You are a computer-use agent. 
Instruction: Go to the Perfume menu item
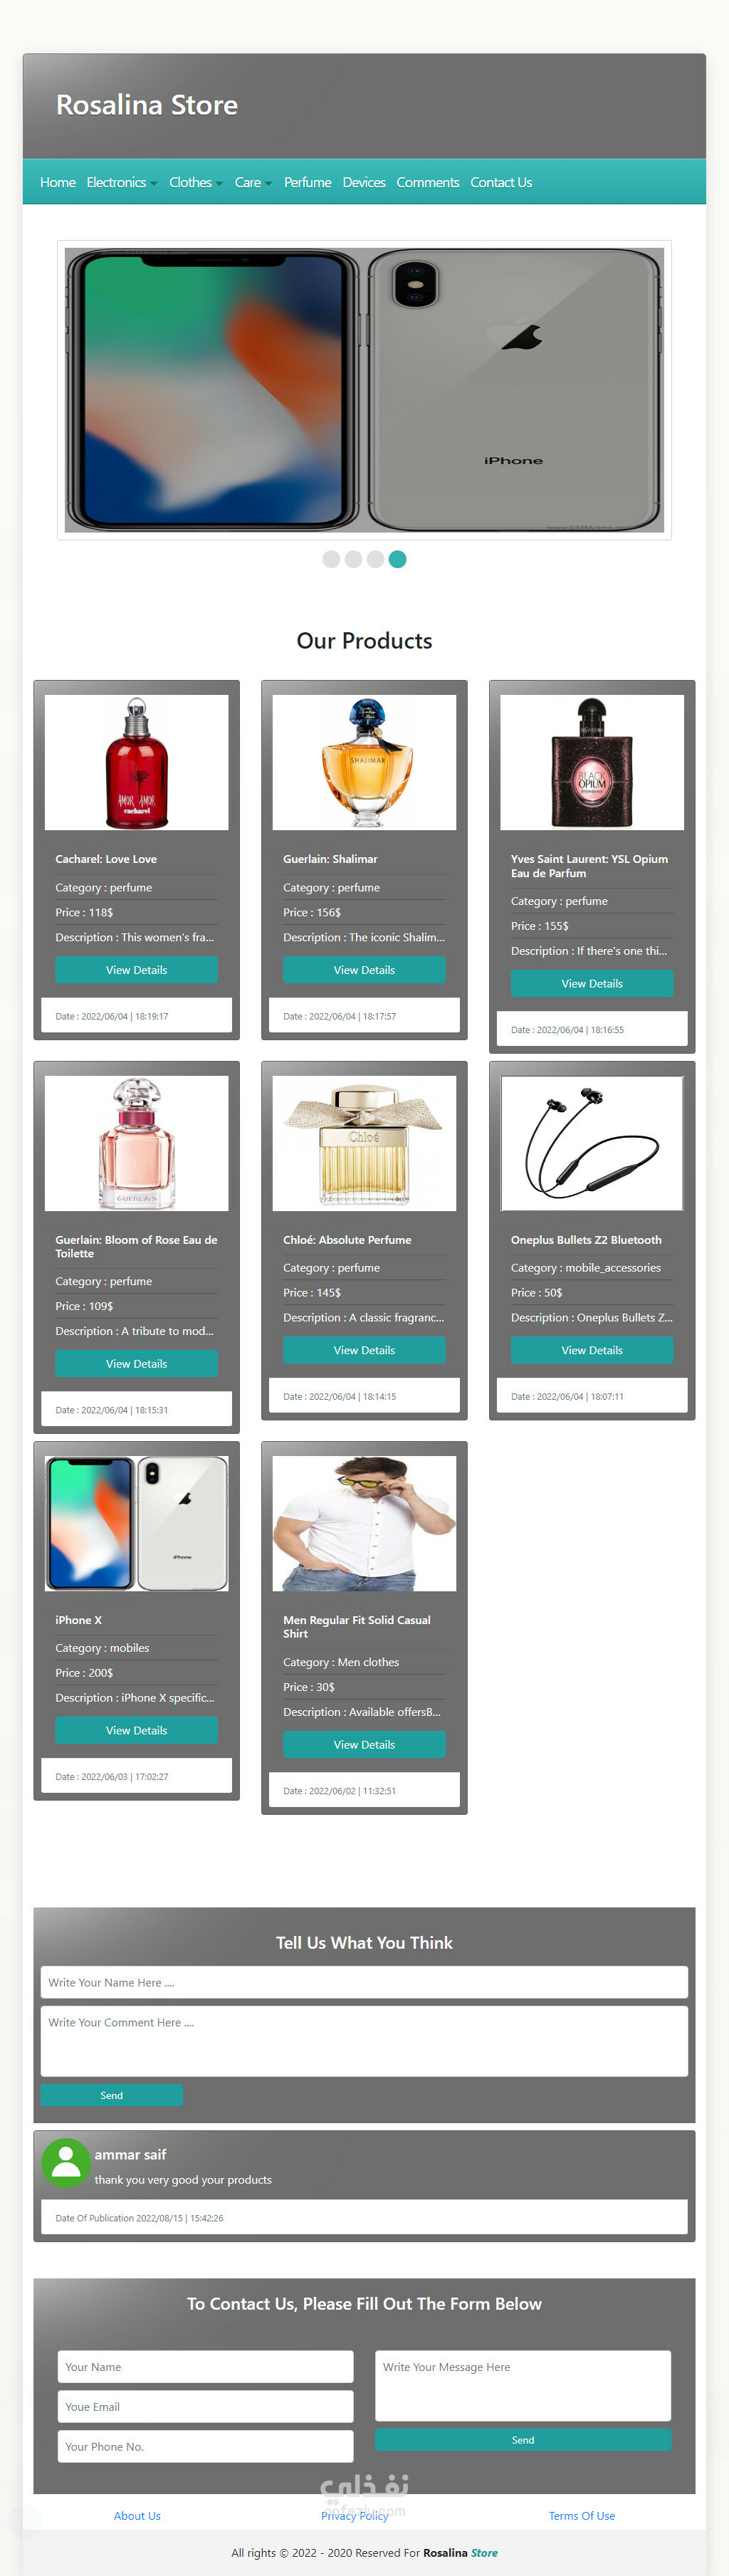[x=307, y=182]
